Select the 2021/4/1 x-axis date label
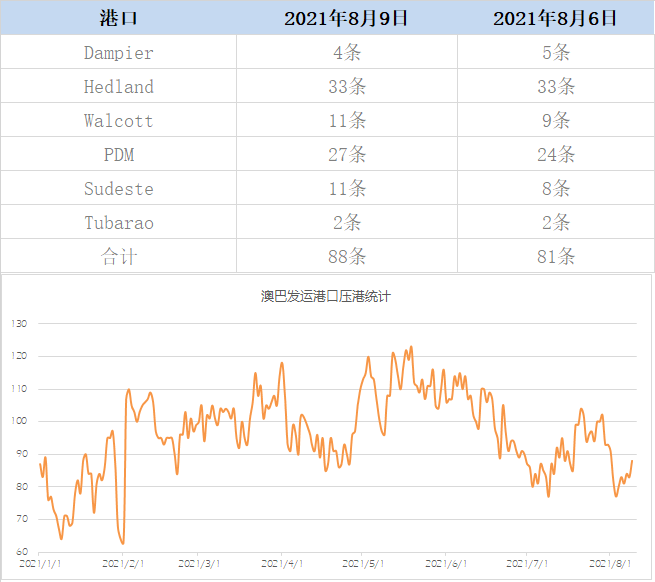This screenshot has width=655, height=582. click(x=282, y=564)
